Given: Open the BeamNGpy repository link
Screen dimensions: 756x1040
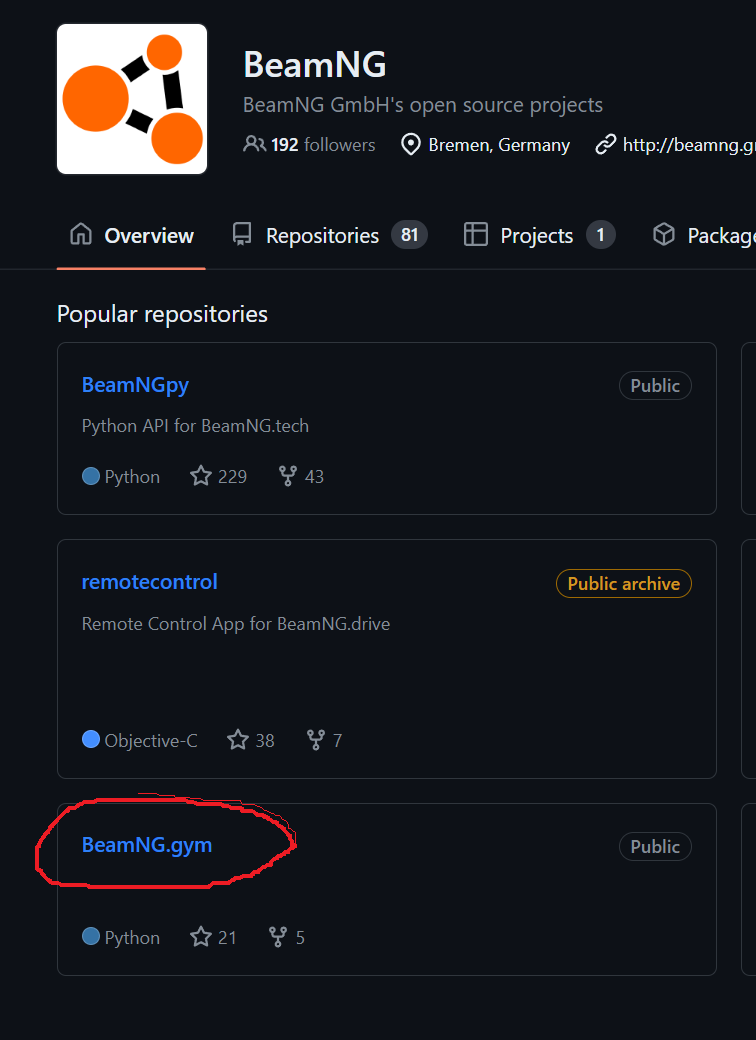Looking at the screenshot, I should tap(135, 385).
